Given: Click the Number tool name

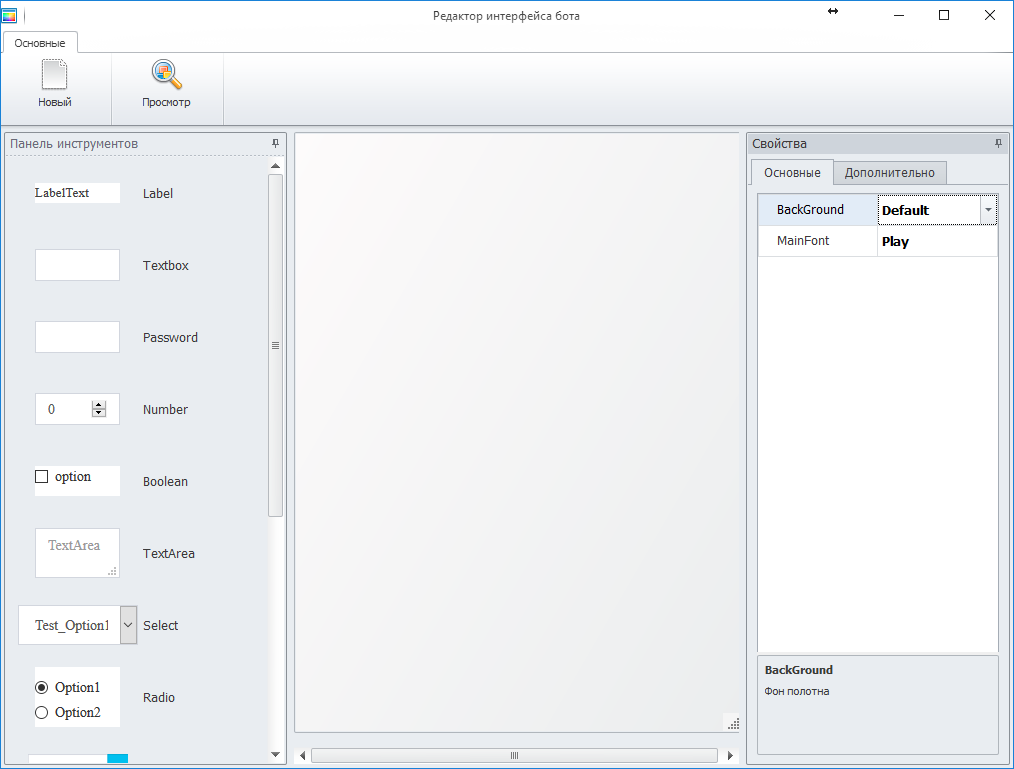Looking at the screenshot, I should pyautogui.click(x=165, y=409).
